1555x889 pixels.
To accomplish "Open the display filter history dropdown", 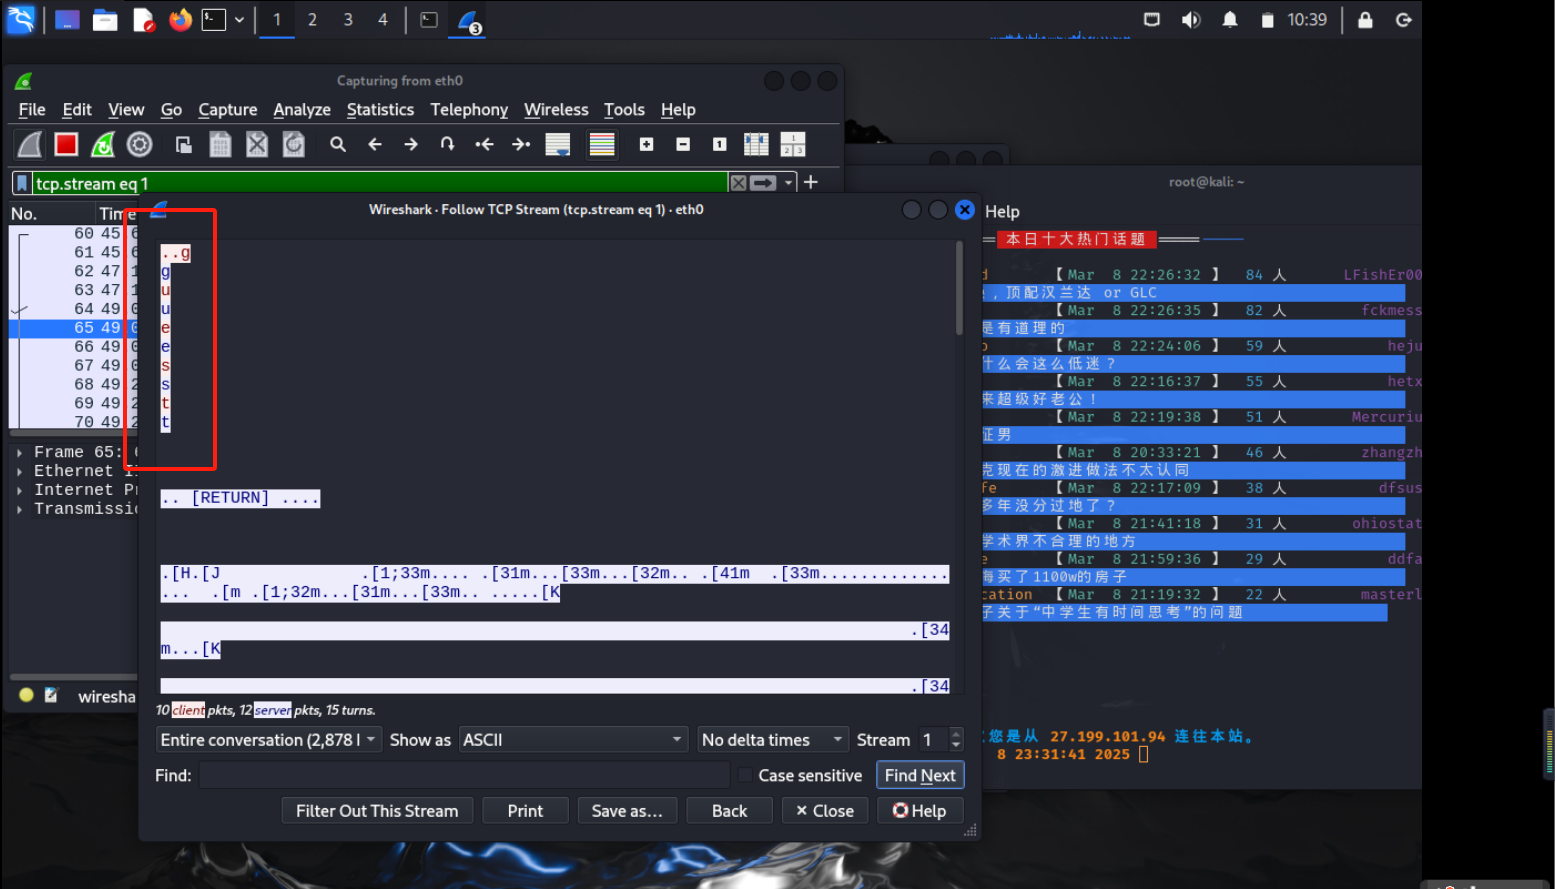I will coord(789,183).
